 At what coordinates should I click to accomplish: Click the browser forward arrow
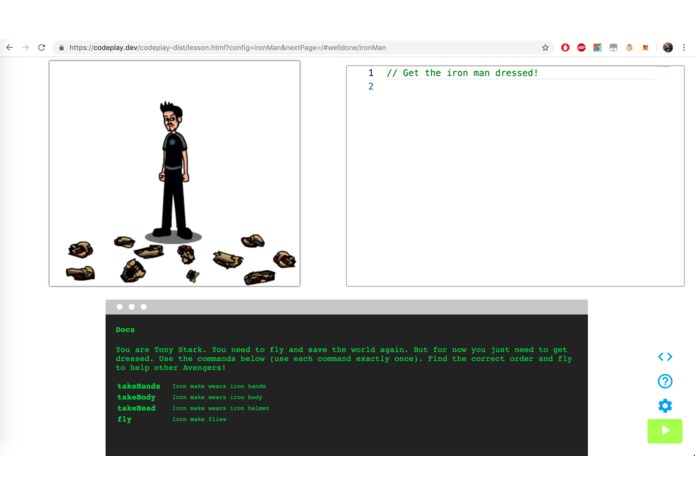[x=25, y=47]
